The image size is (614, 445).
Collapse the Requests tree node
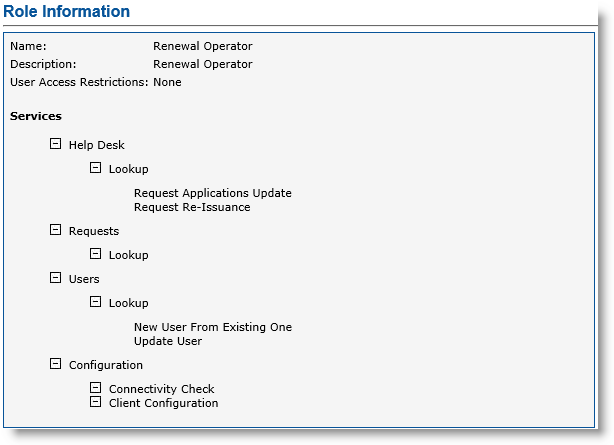(55, 230)
